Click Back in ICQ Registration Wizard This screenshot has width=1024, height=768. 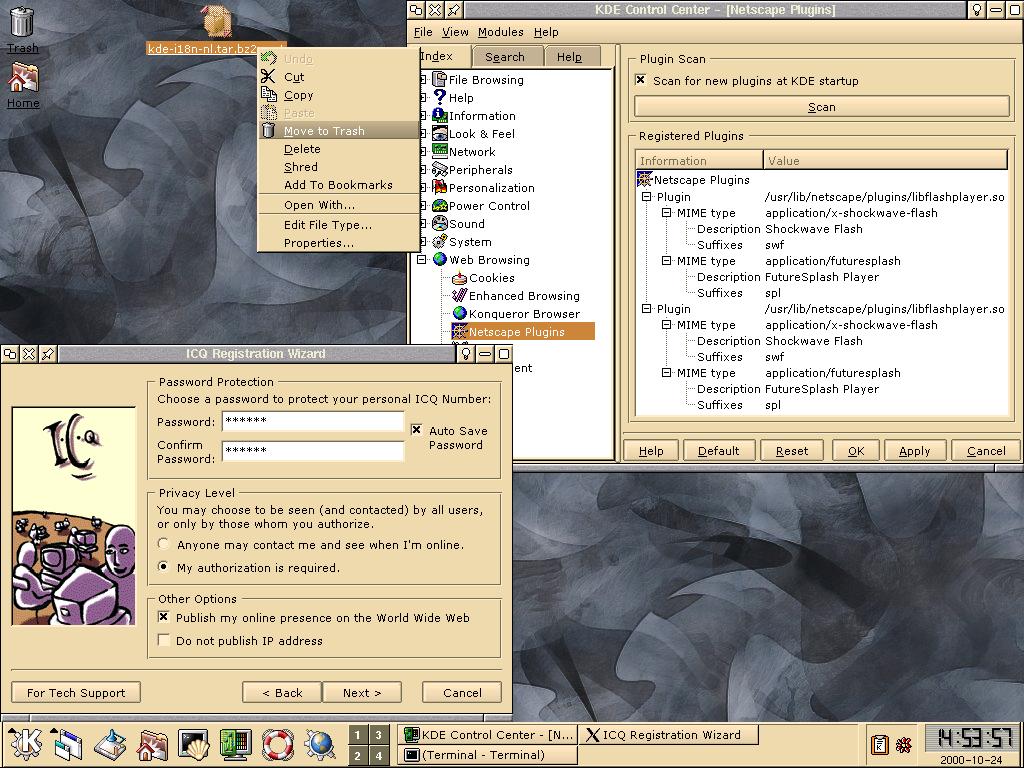point(282,692)
